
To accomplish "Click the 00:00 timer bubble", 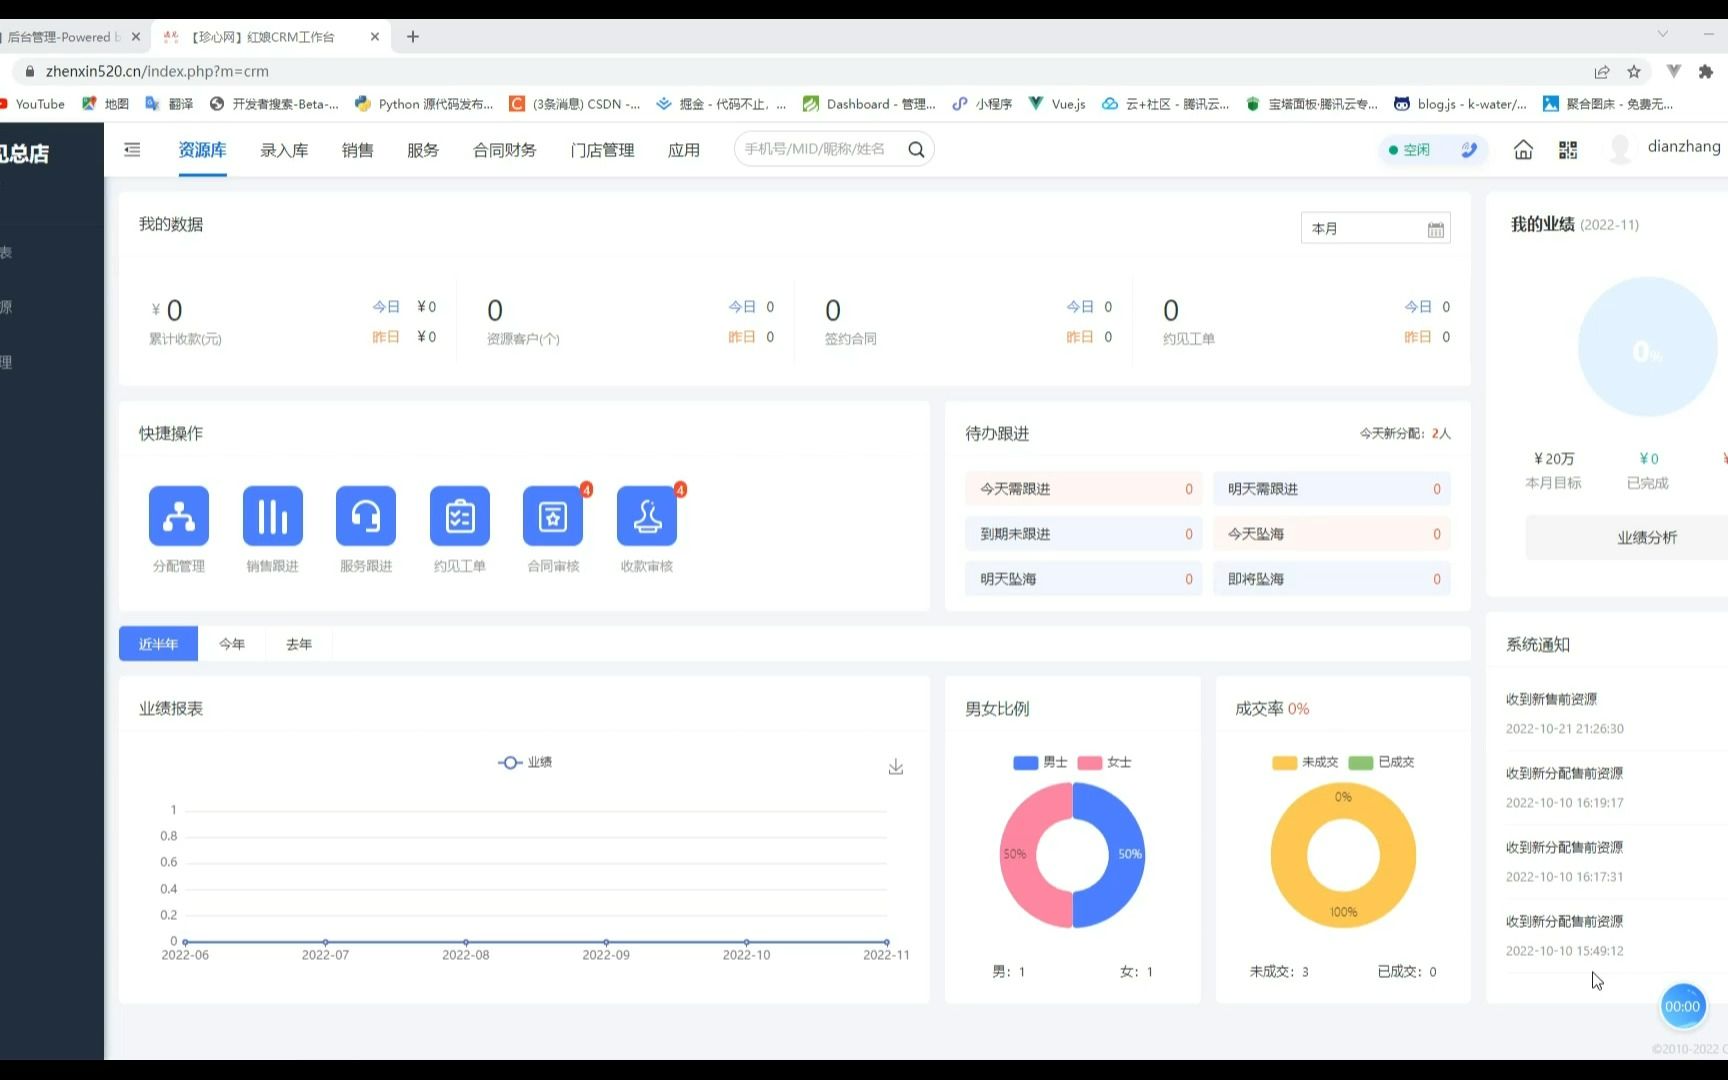I will (1682, 1006).
